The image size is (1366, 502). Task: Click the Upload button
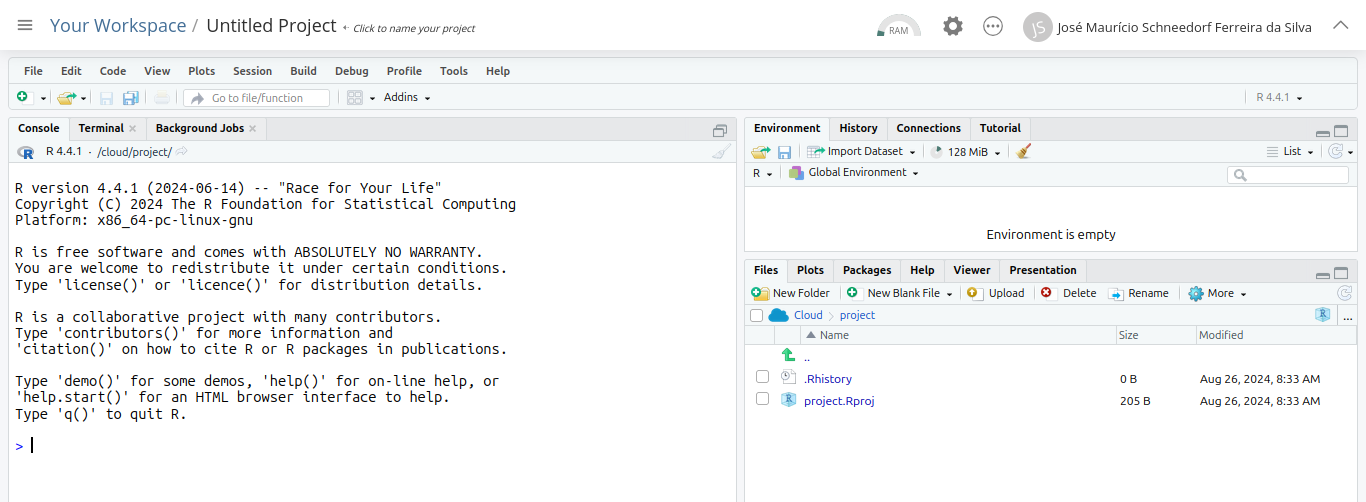tap(996, 293)
